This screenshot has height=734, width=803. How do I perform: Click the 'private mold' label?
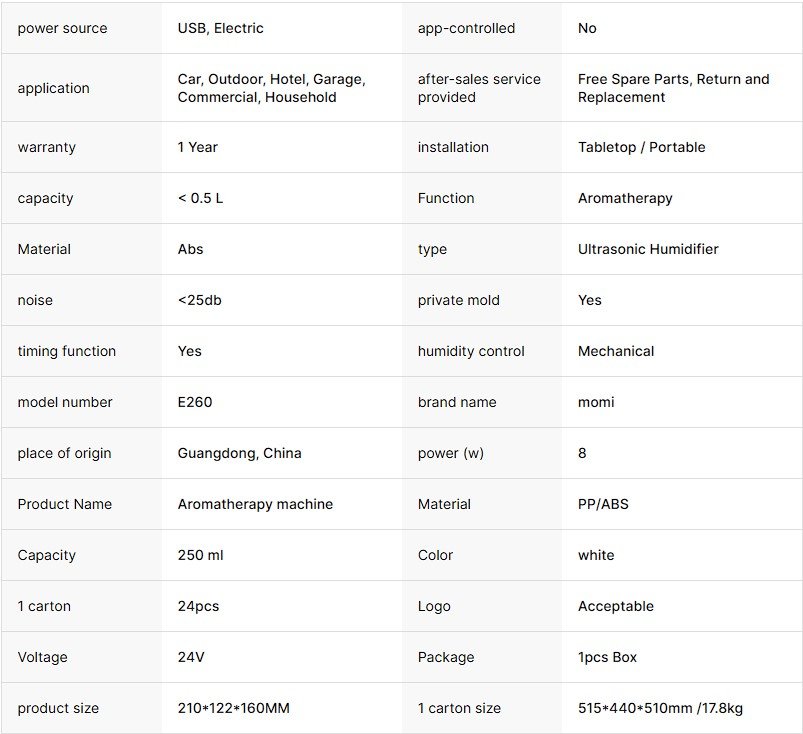pos(458,300)
